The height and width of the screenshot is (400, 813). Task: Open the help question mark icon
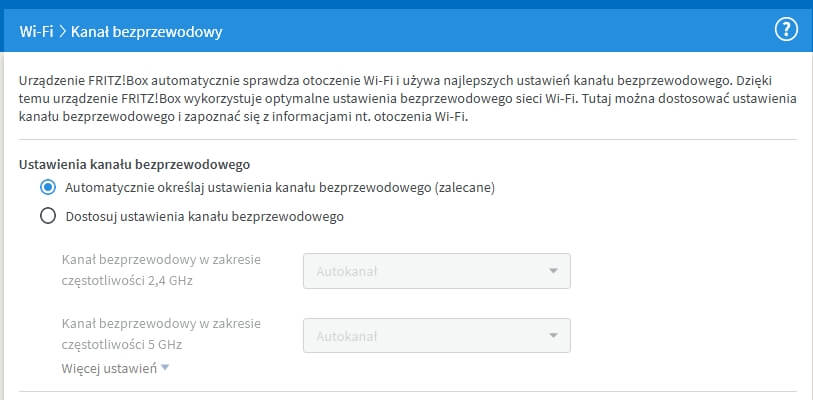(786, 31)
